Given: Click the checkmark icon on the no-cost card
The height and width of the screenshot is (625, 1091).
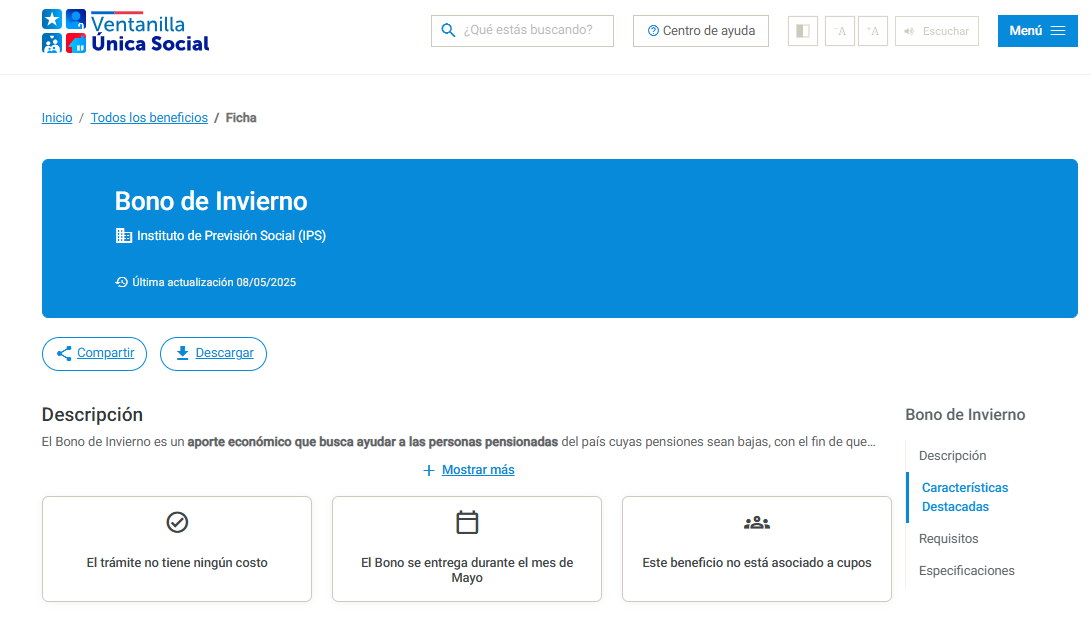Looking at the screenshot, I should pos(177,522).
